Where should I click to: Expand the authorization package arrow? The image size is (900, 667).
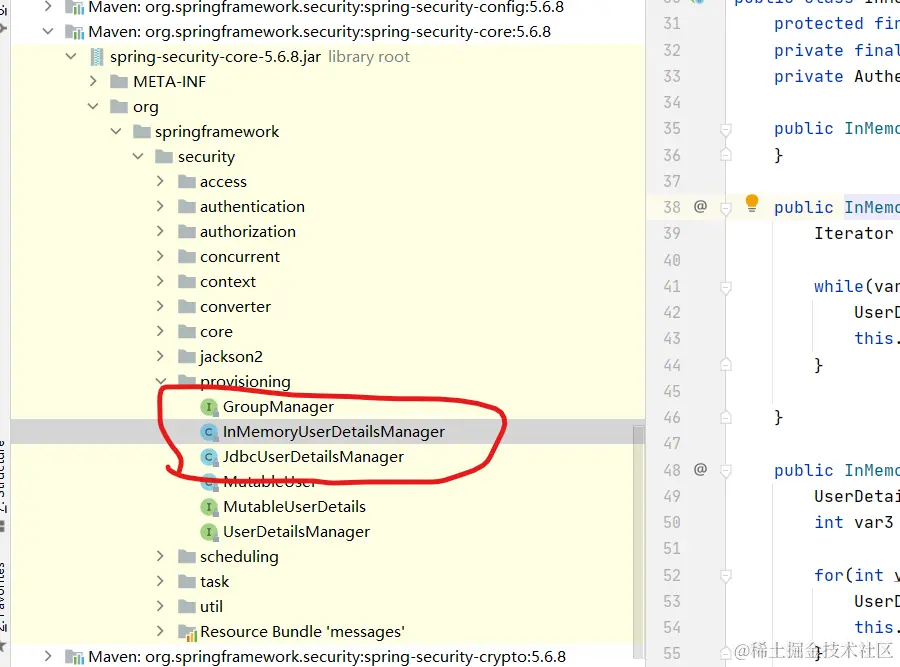(160, 231)
